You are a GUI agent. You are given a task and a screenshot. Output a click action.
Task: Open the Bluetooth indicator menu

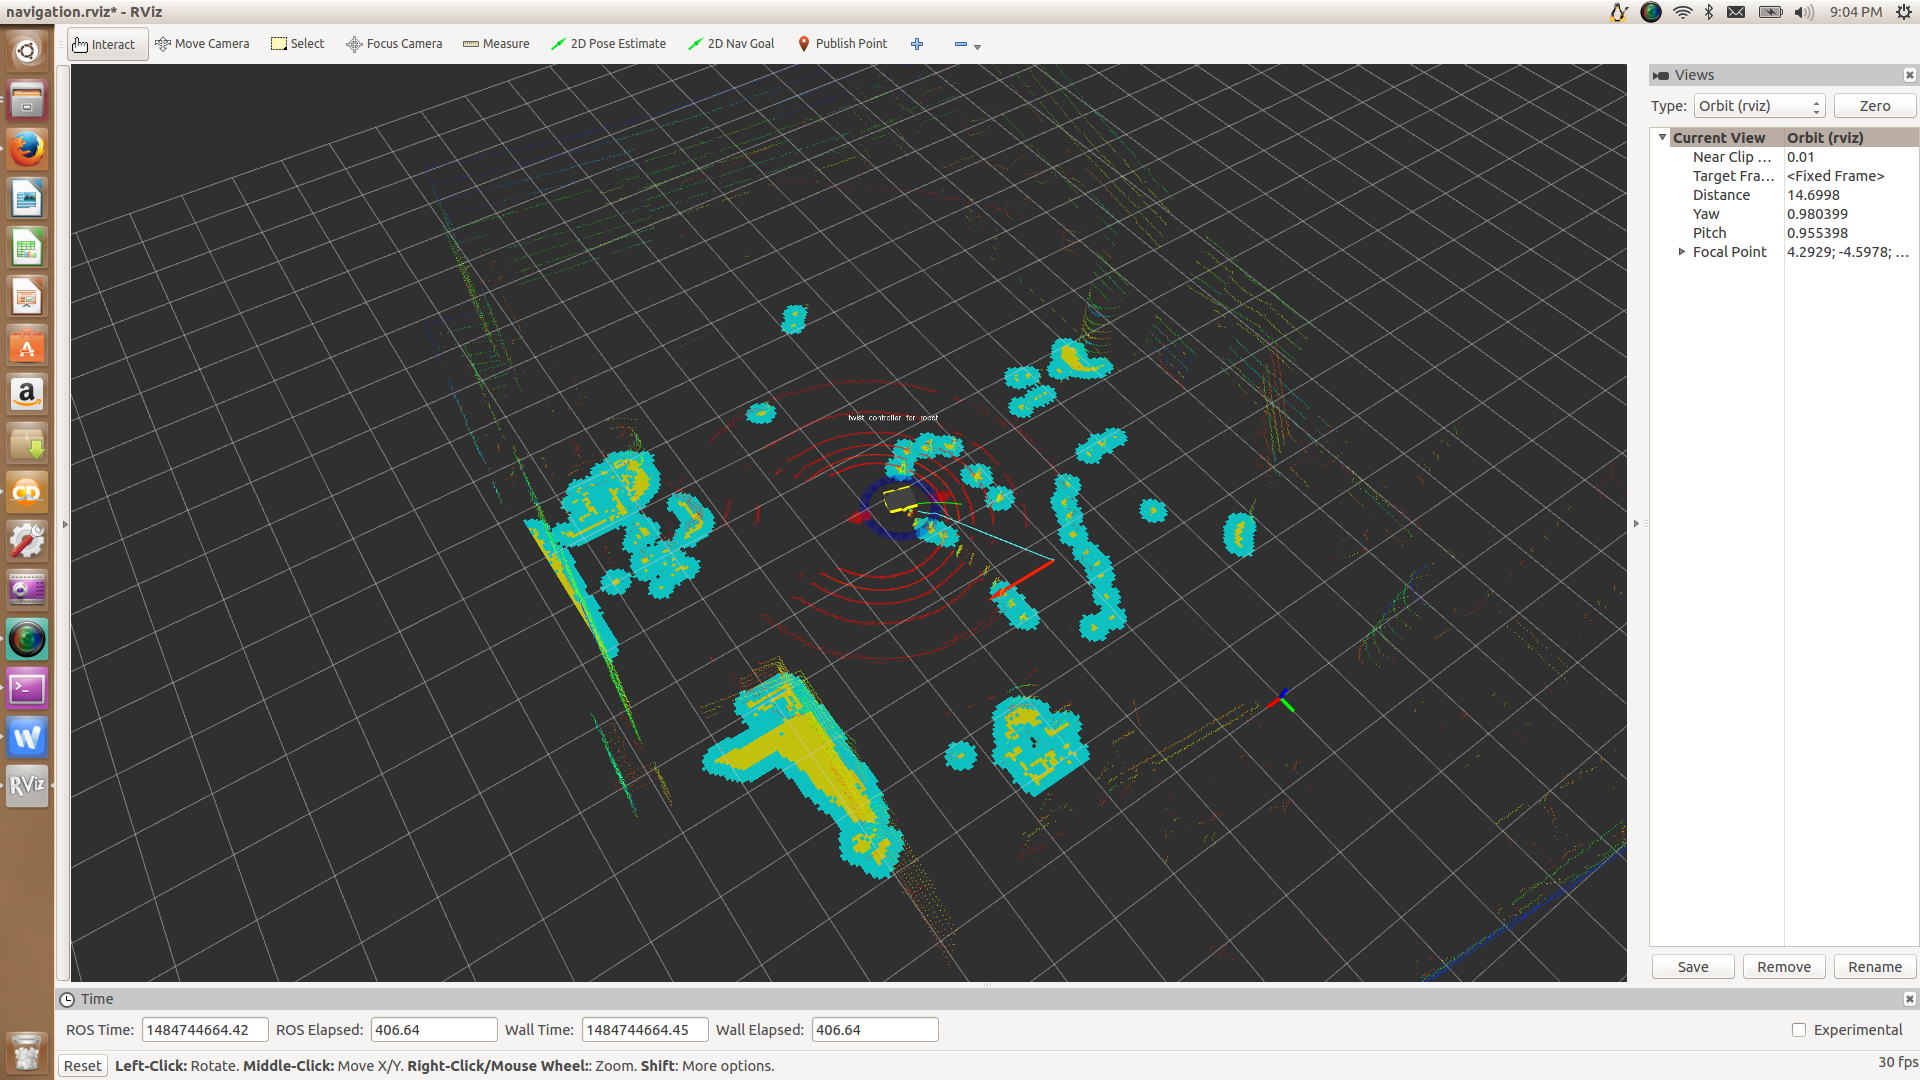[1709, 12]
